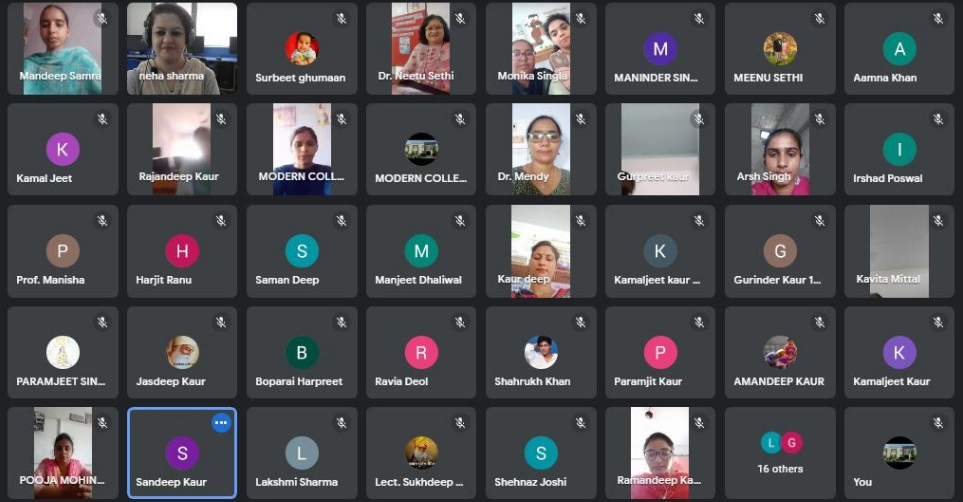Click the muted mic icon on Irshad Poswal's tile
Screen dimensions: 963x502
coord(938,119)
